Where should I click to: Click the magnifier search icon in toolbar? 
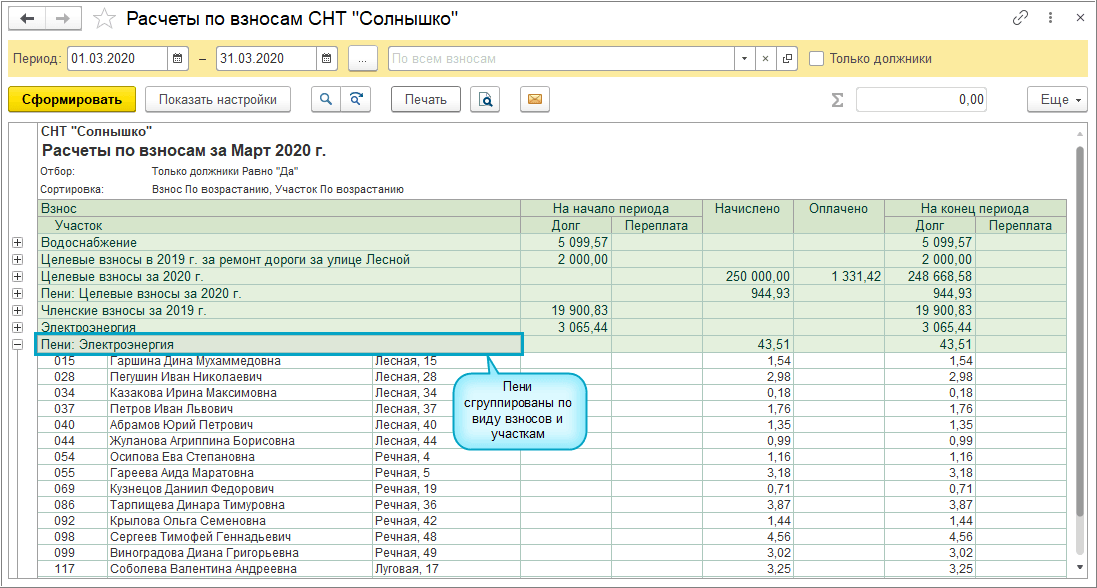click(x=325, y=99)
